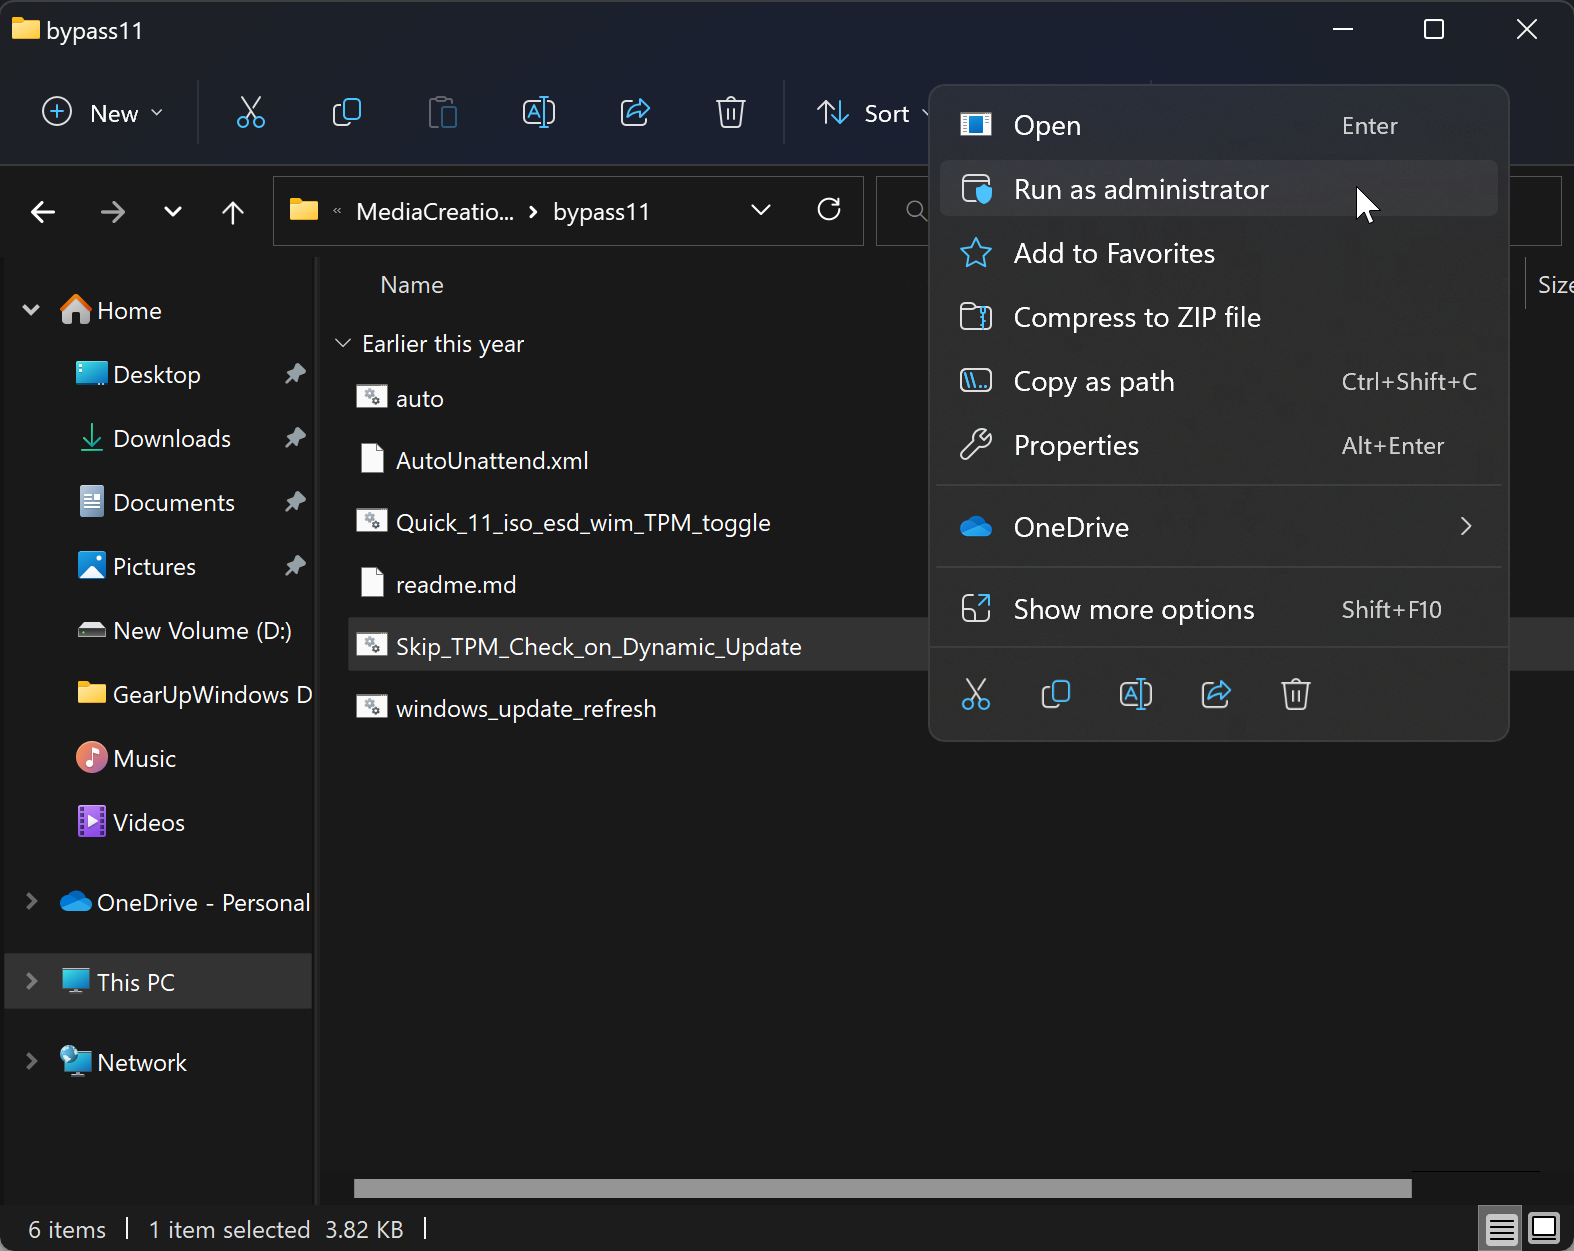Go up one folder level
This screenshot has width=1574, height=1251.
coord(233,212)
